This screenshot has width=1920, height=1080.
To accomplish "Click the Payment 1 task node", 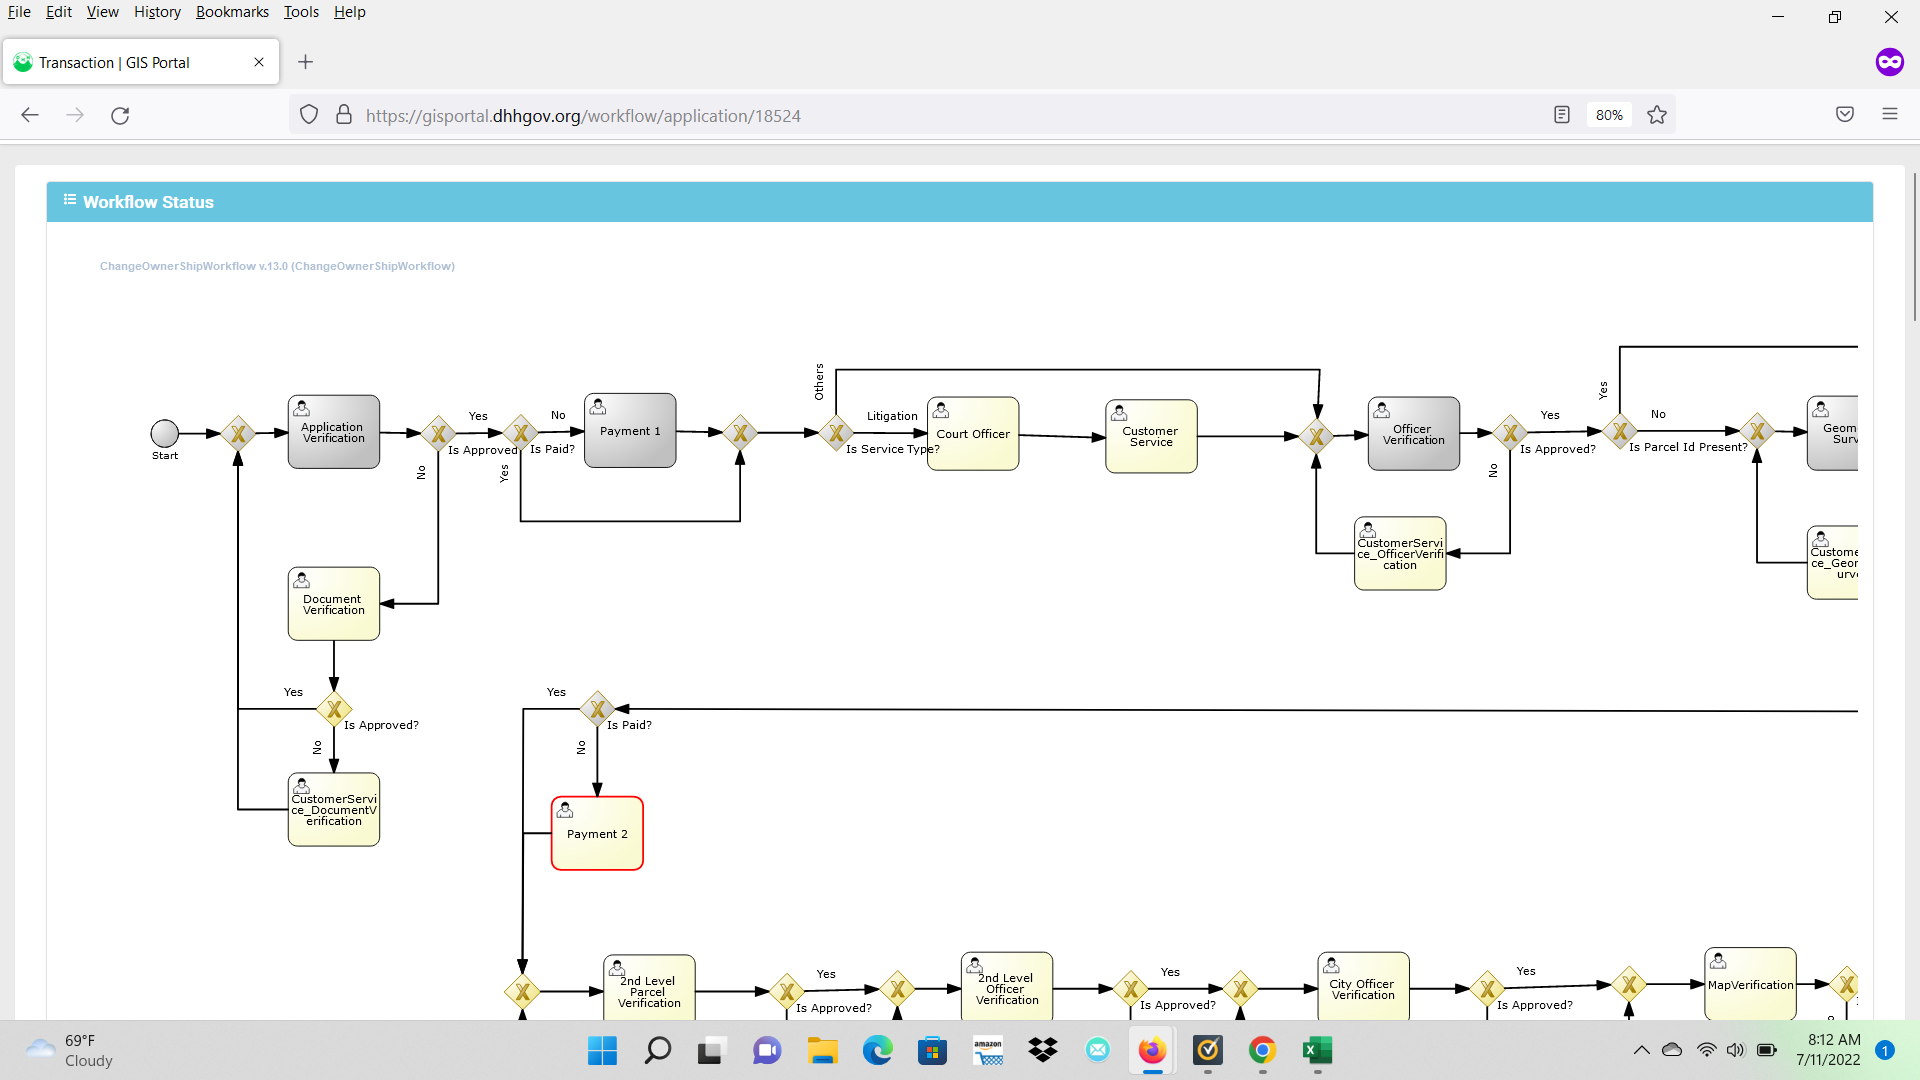I will (x=630, y=431).
